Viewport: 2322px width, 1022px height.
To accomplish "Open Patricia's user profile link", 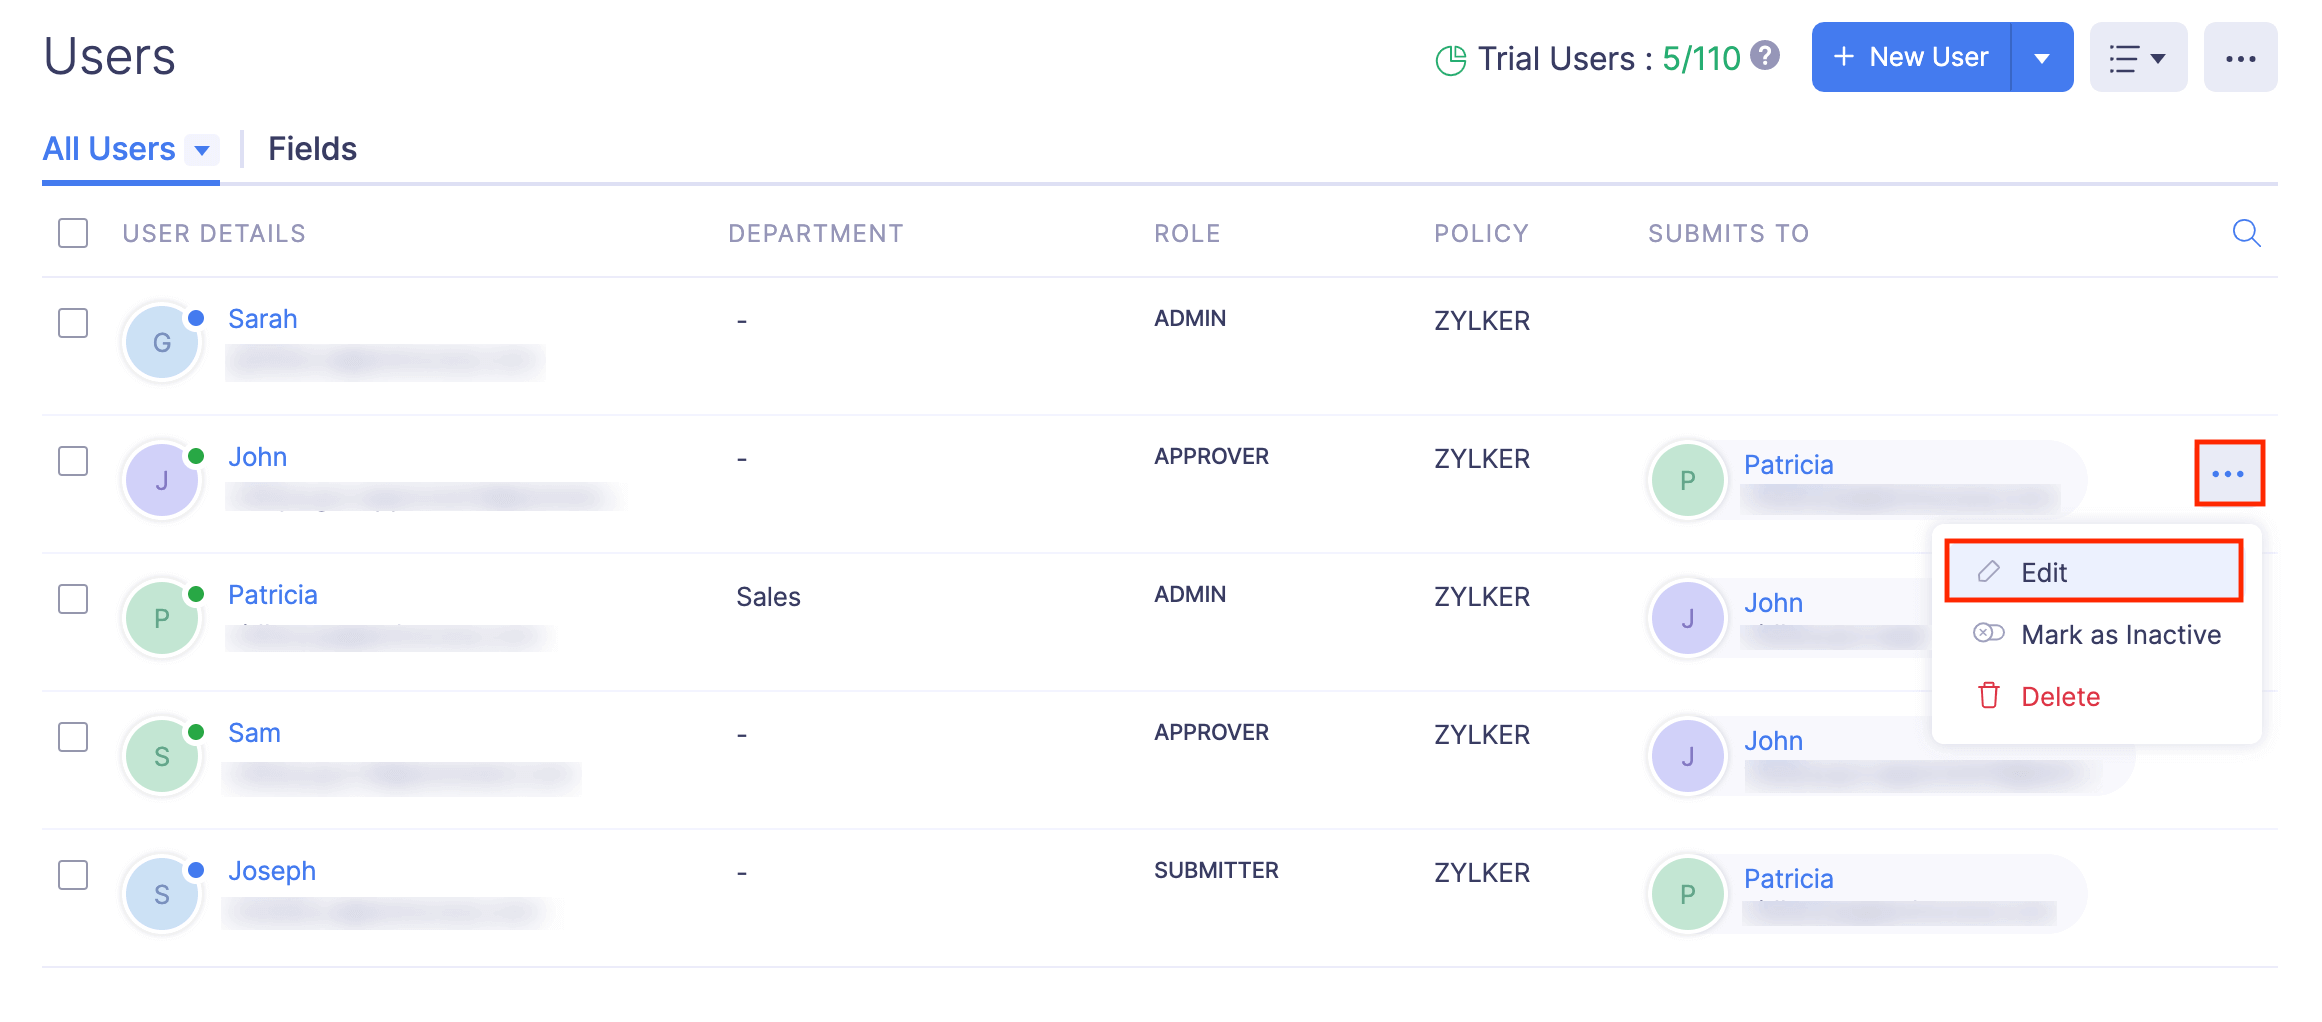I will pyautogui.click(x=272, y=594).
